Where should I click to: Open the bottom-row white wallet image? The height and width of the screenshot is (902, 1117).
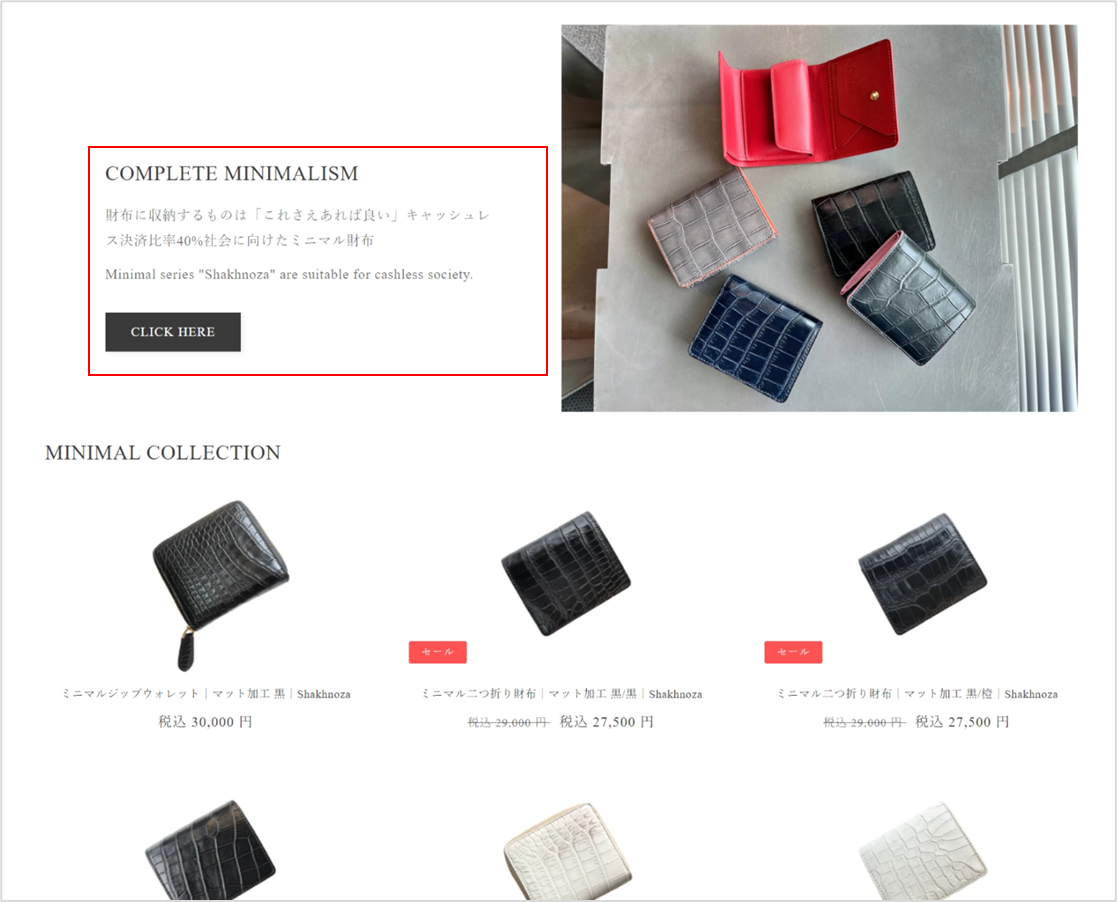click(x=924, y=851)
